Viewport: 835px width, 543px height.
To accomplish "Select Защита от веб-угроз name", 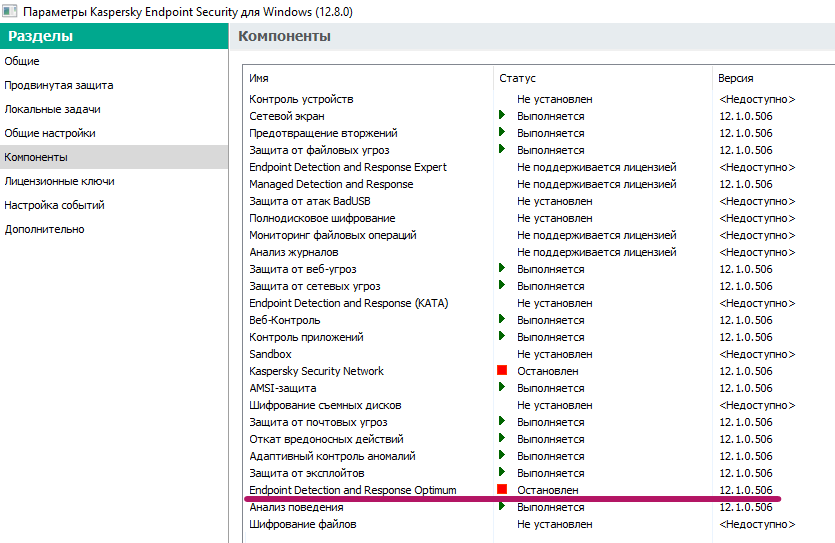I will [302, 269].
